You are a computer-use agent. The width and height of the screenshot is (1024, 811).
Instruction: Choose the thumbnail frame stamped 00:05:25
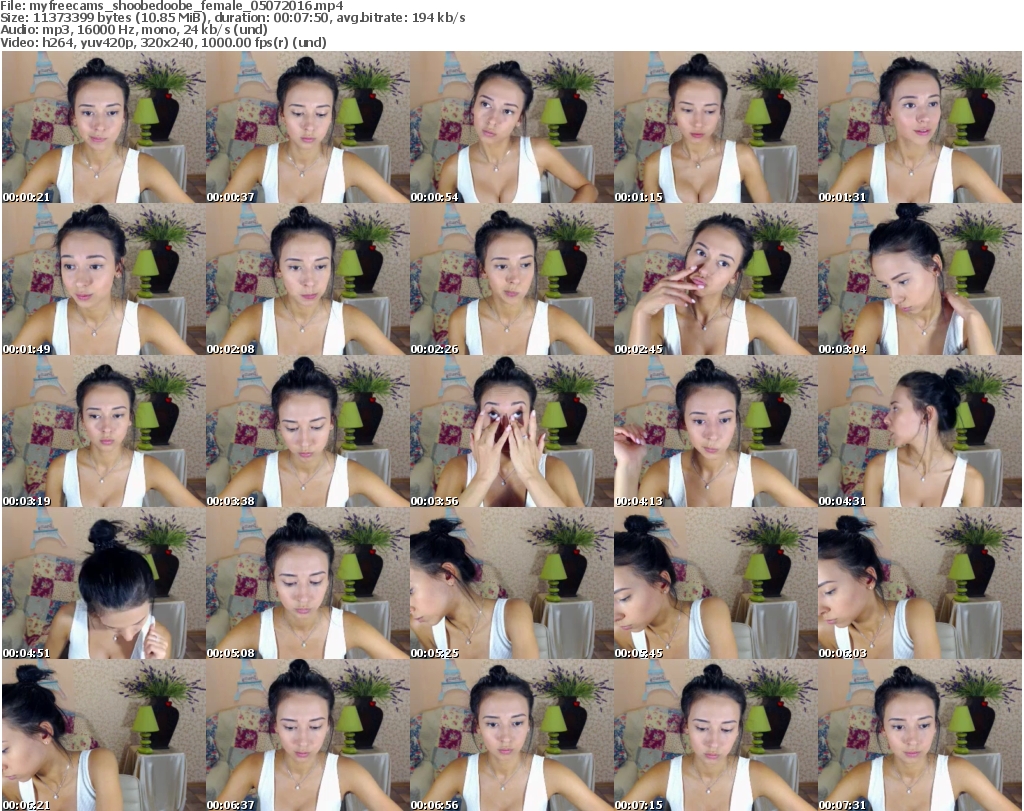[x=511, y=584]
